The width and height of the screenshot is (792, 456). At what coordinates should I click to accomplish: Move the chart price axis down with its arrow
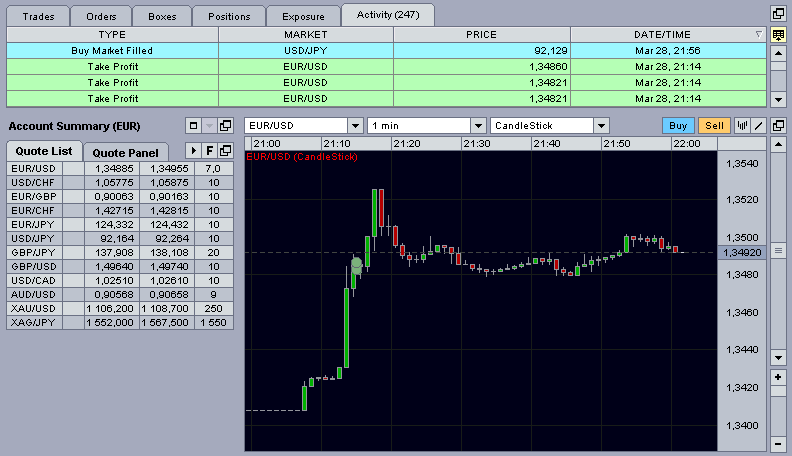coord(778,358)
